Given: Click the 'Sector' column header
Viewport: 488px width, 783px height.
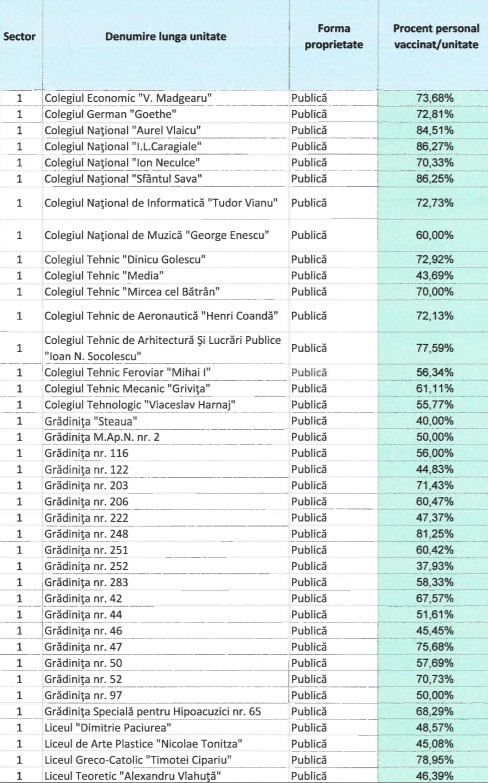Looking at the screenshot, I should (19, 36).
